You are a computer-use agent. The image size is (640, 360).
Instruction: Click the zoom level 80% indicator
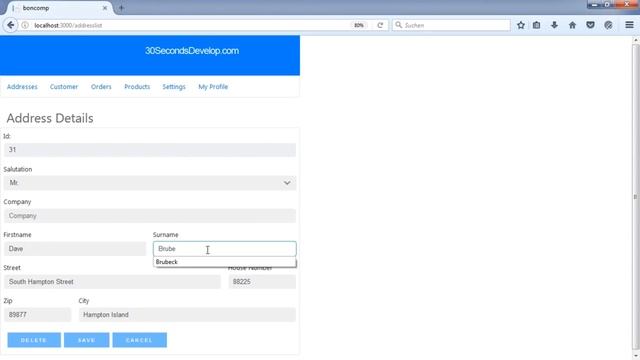pyautogui.click(x=359, y=25)
